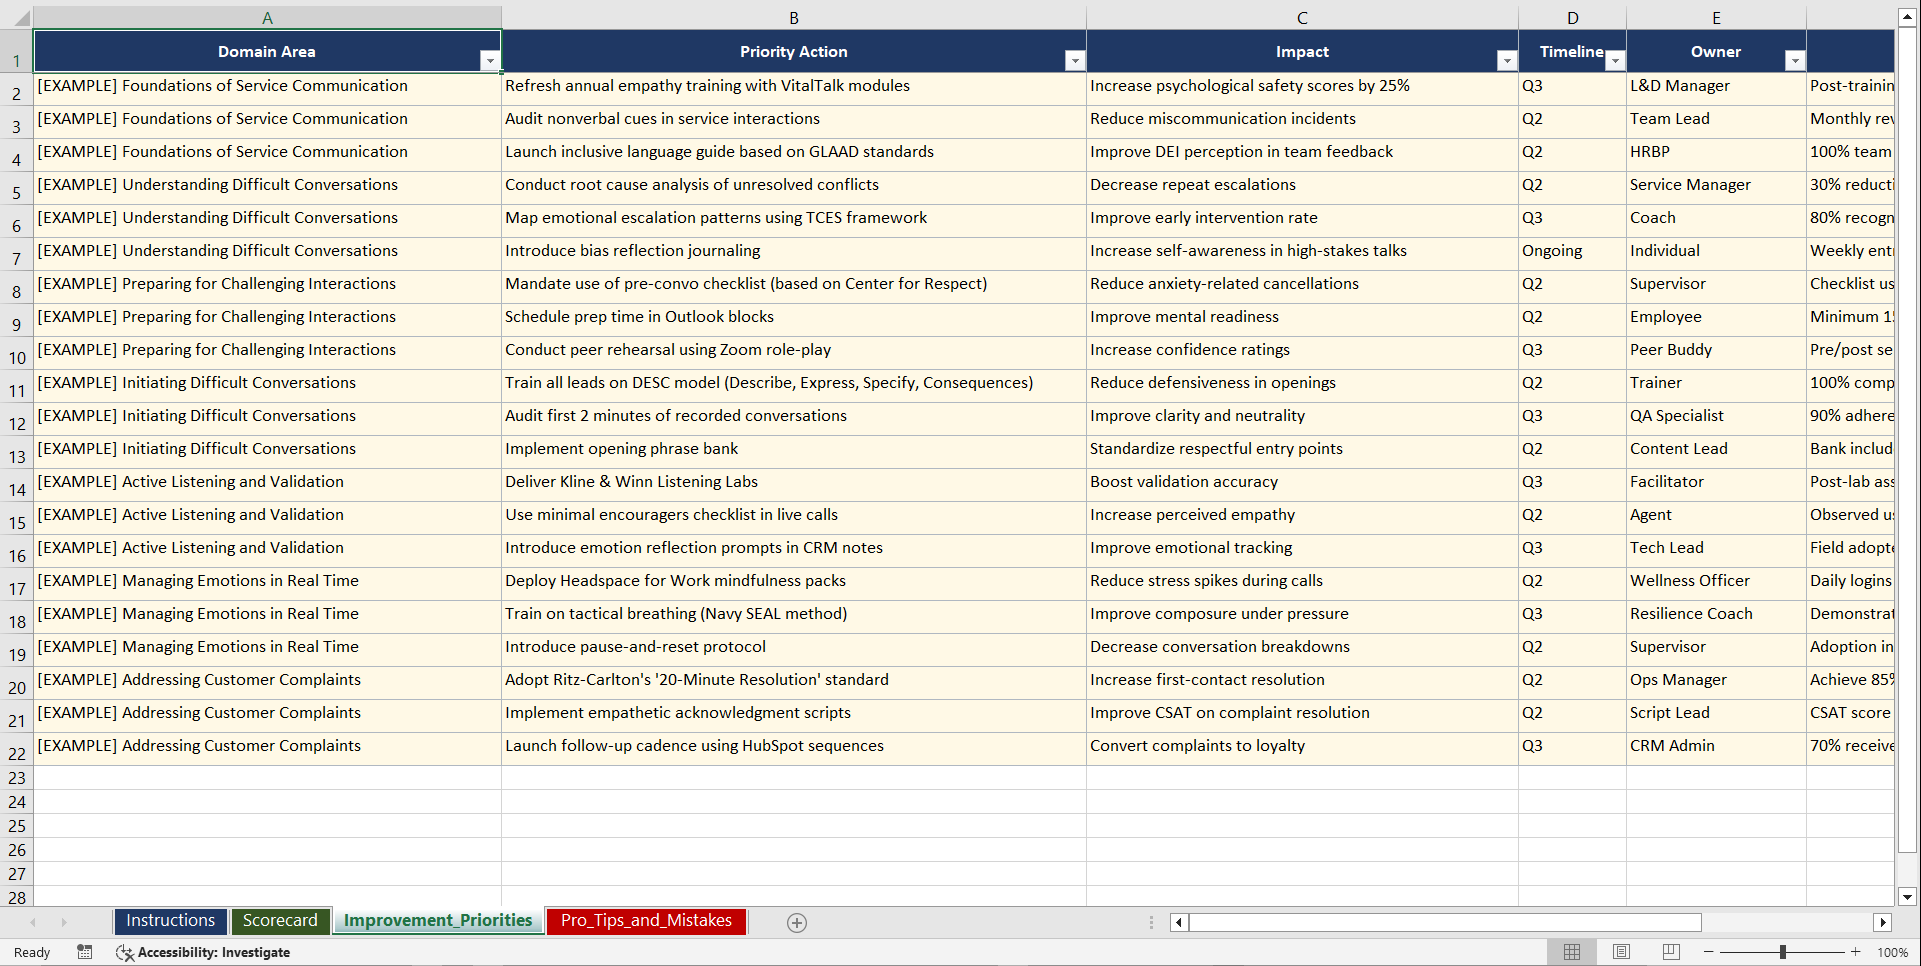This screenshot has width=1921, height=966.
Task: Go to the Instructions sheet
Action: [170, 920]
